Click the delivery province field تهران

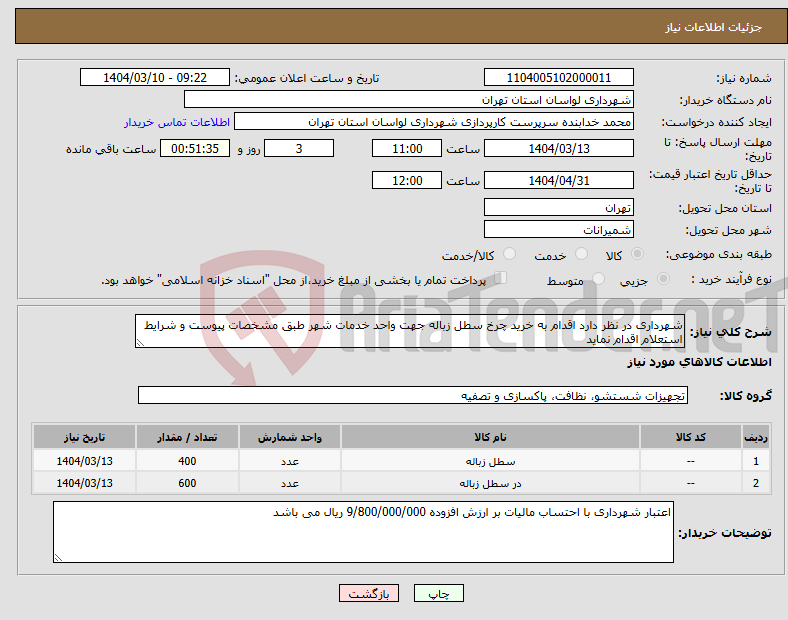559,208
